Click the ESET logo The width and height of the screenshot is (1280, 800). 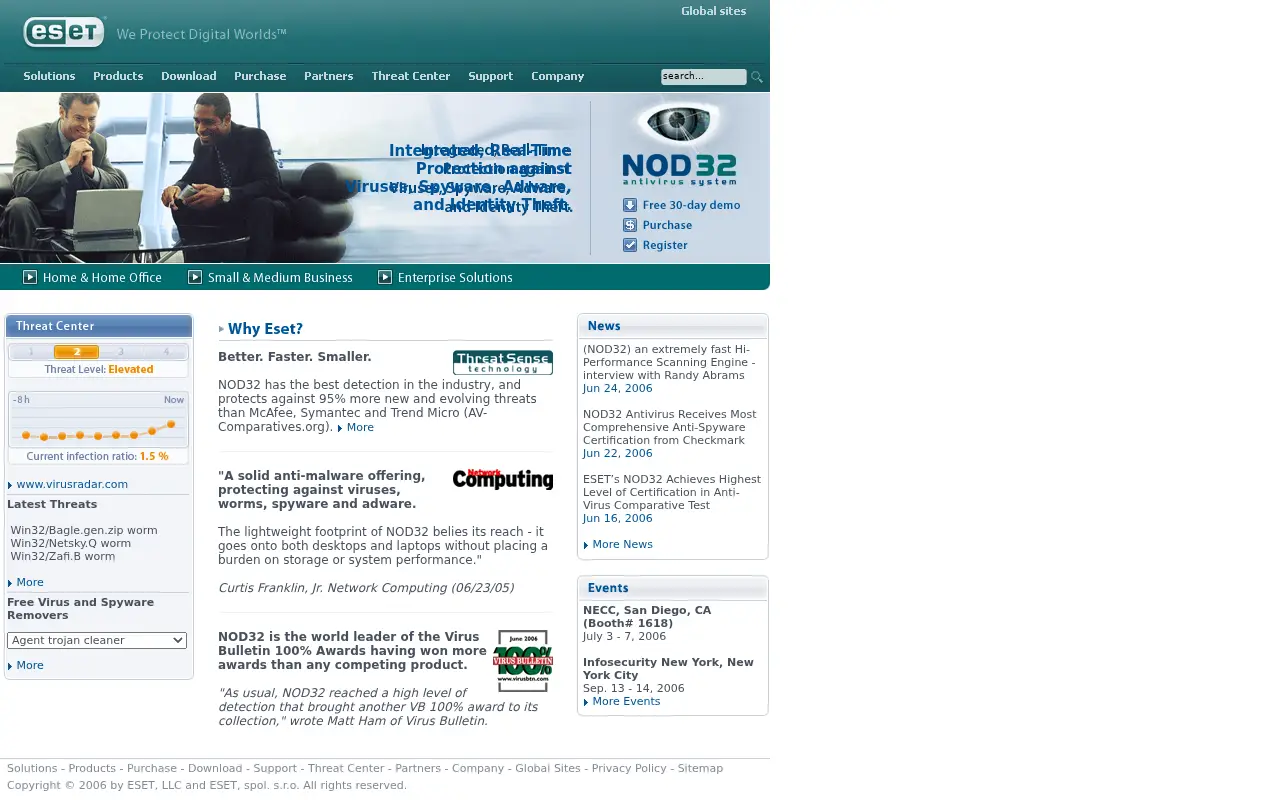[x=64, y=32]
